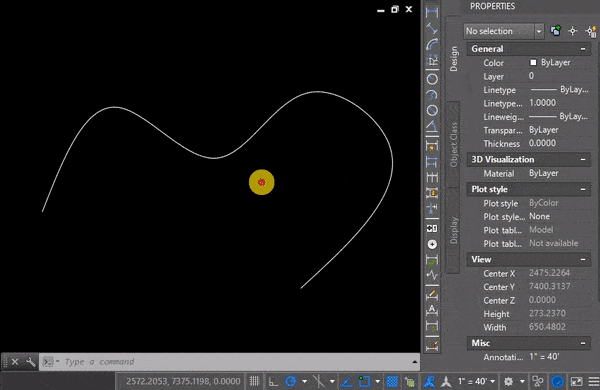Screen dimensions: 600x390
Task: Toggle Clean Screen mode
Action: (x=576, y=381)
